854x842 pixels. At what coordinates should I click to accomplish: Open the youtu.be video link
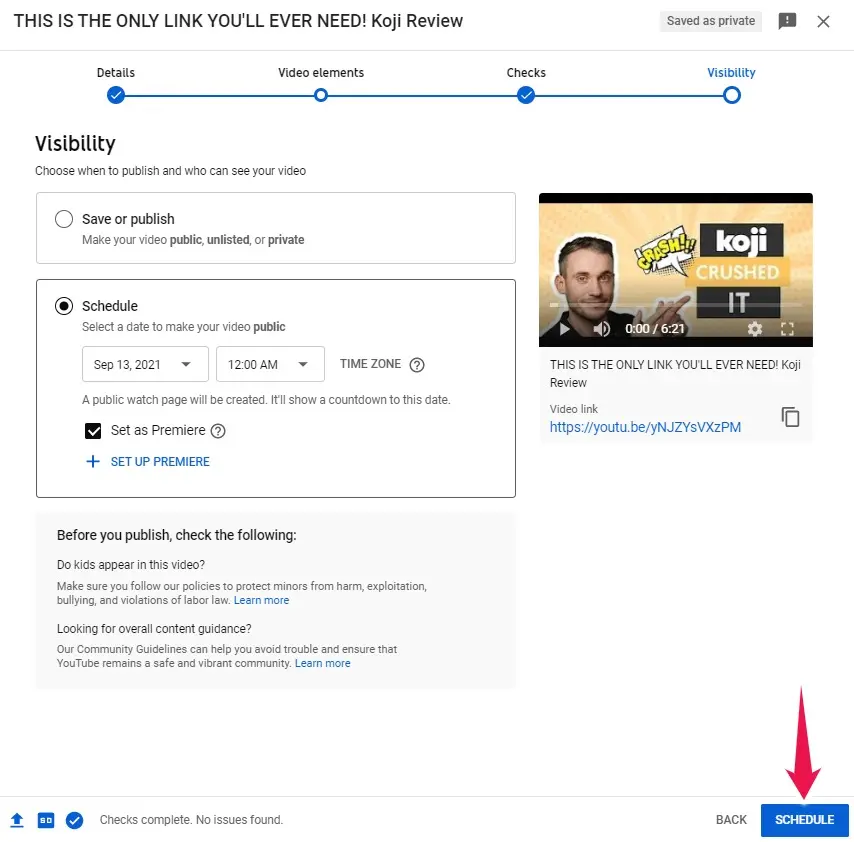pyautogui.click(x=645, y=427)
